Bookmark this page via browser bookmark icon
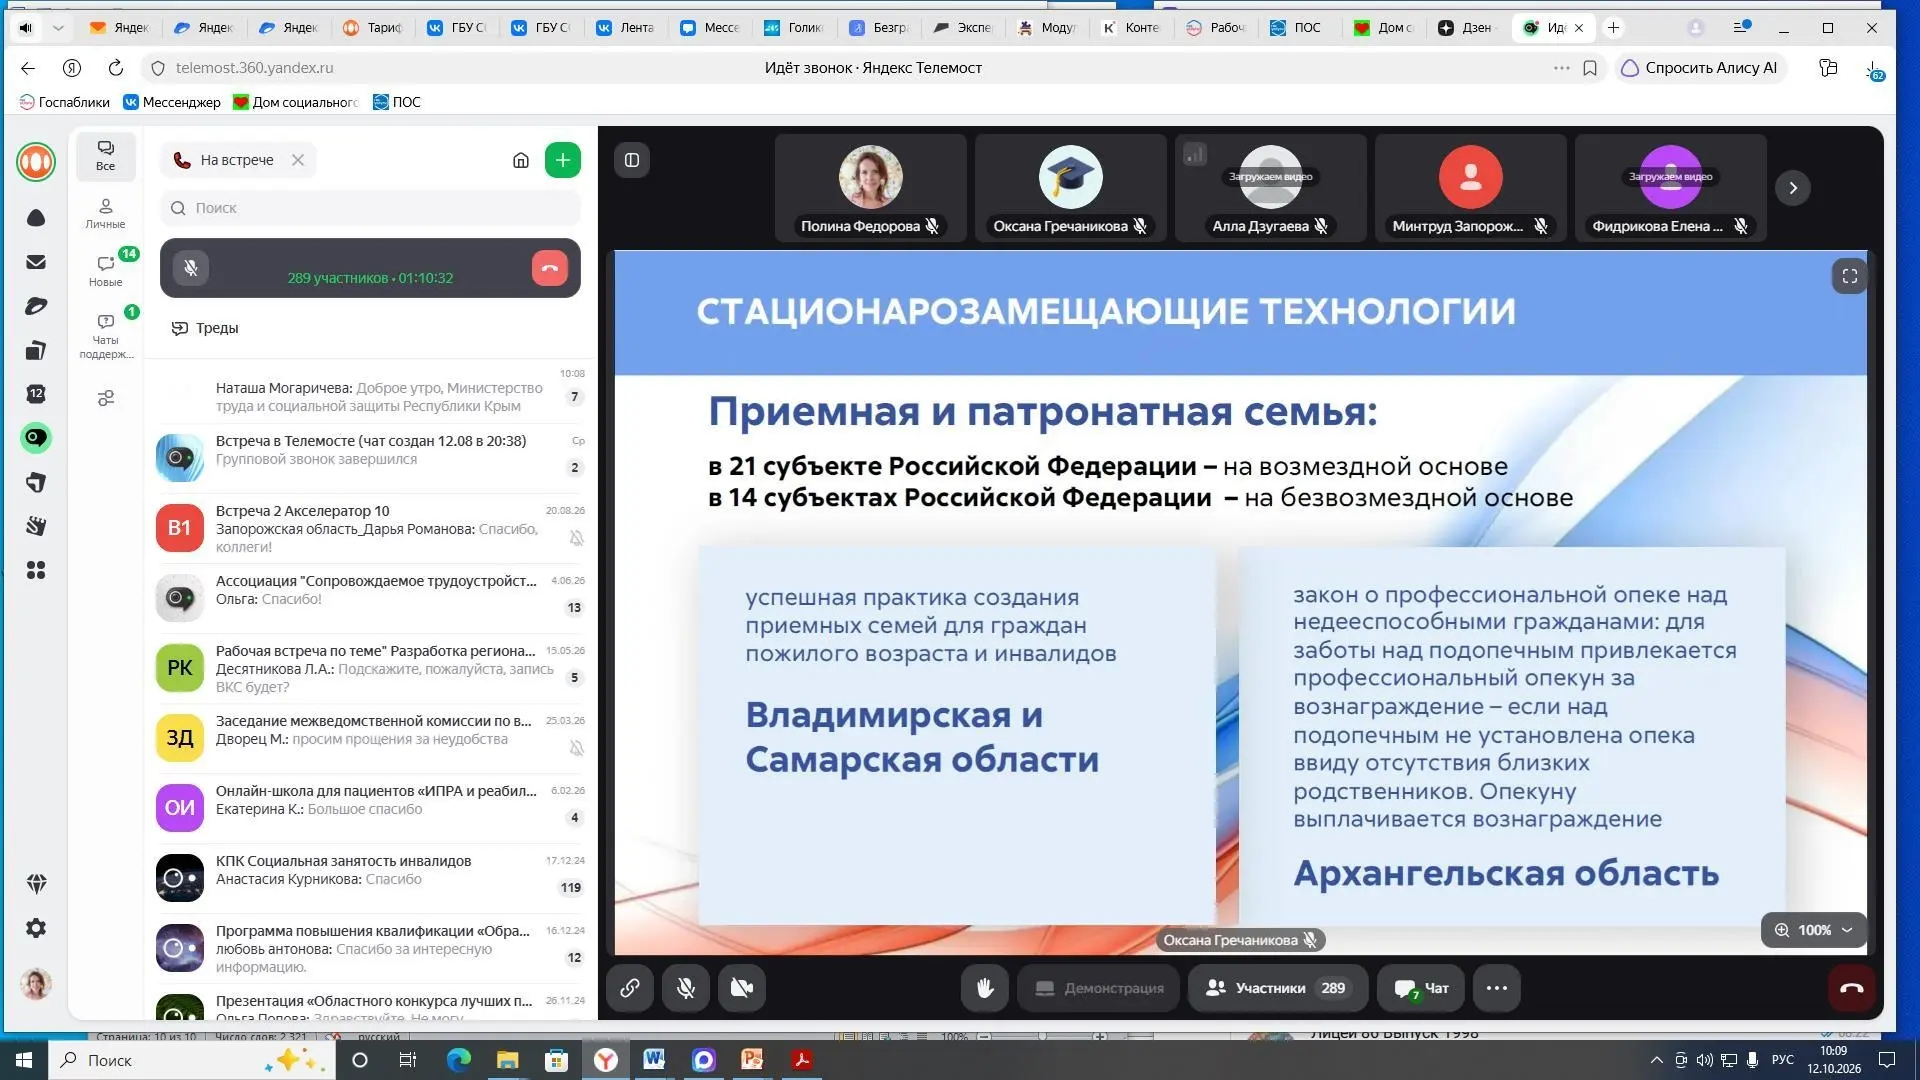The image size is (1920, 1080). [x=1590, y=68]
